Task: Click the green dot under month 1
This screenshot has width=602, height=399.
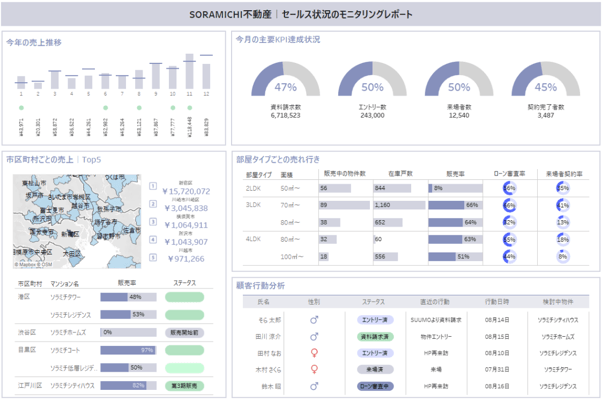Action: pos(21,108)
